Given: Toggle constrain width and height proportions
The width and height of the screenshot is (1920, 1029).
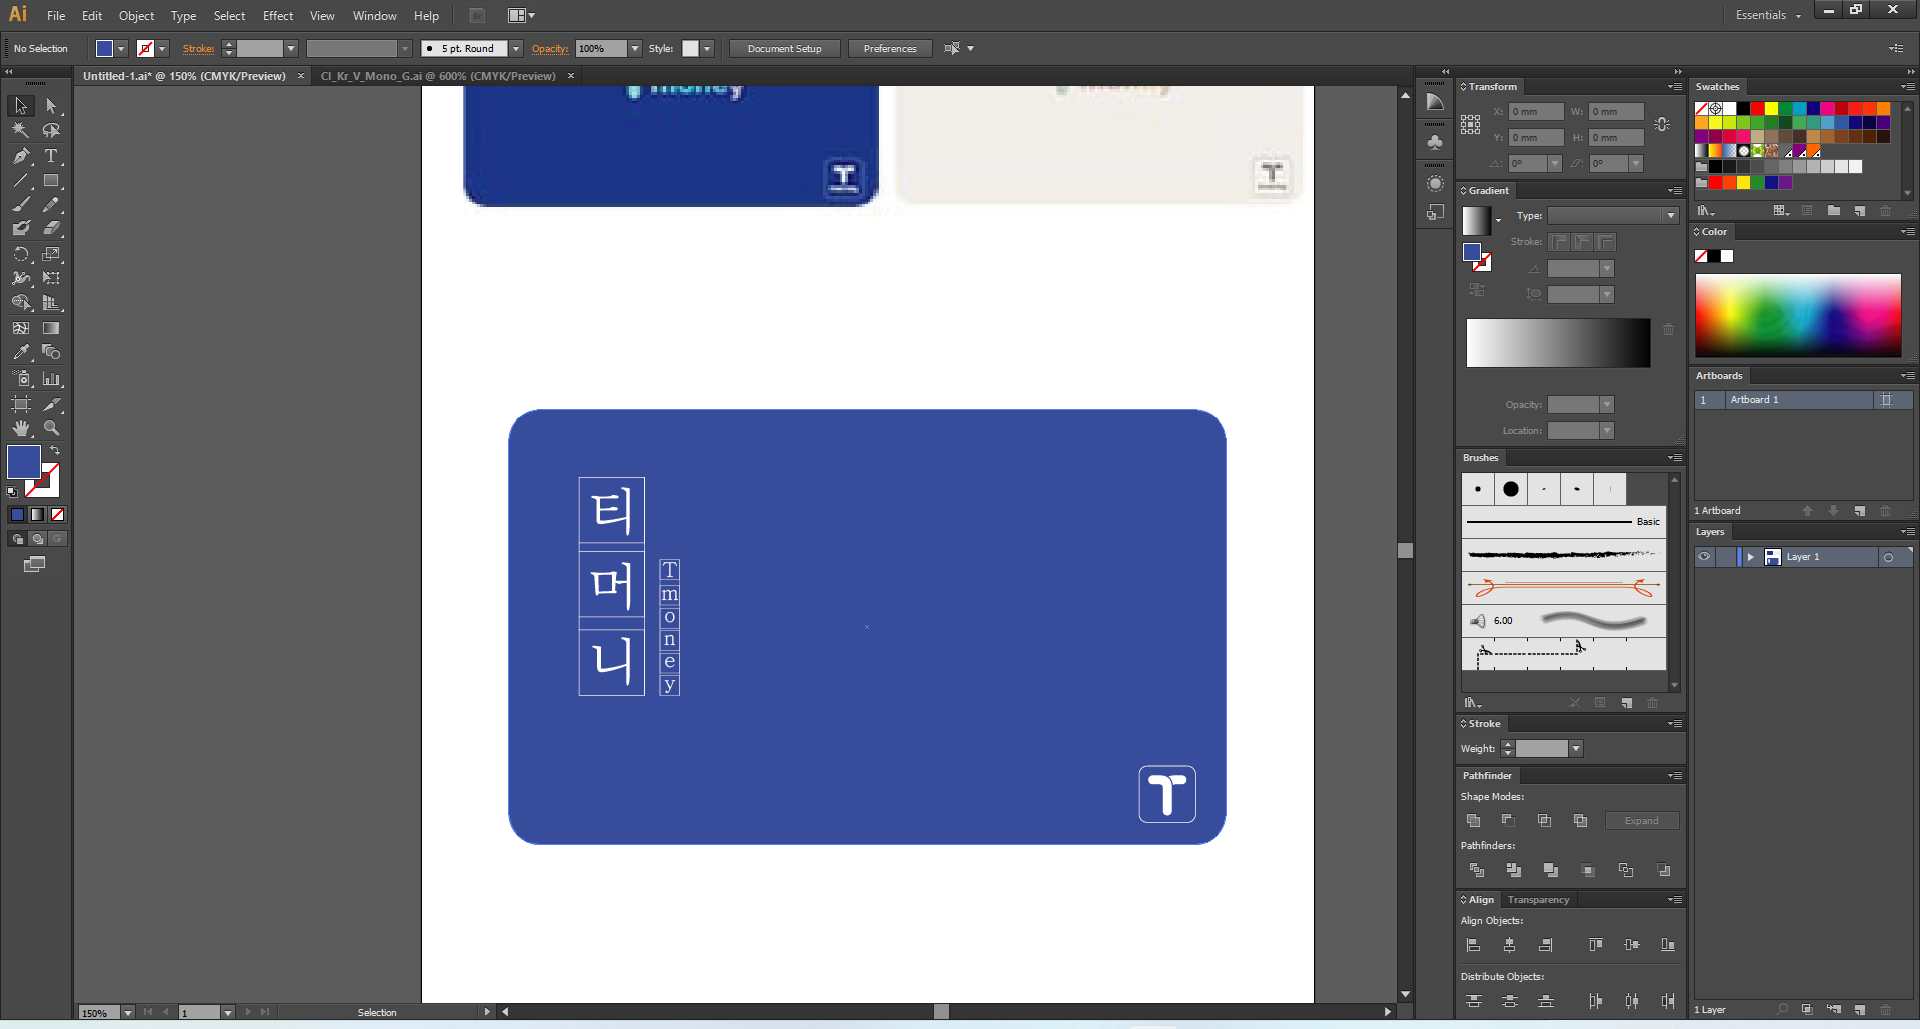Looking at the screenshot, I should coord(1662,125).
